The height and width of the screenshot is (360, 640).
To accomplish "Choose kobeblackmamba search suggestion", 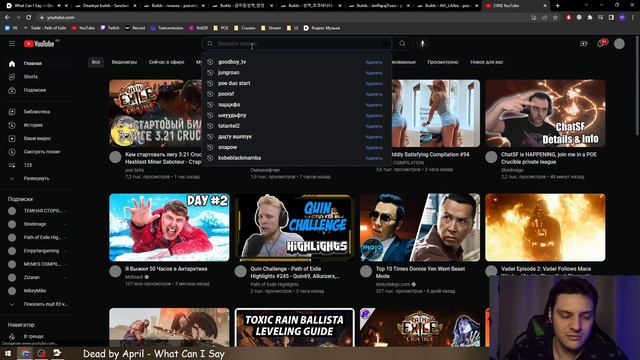I will [239, 158].
